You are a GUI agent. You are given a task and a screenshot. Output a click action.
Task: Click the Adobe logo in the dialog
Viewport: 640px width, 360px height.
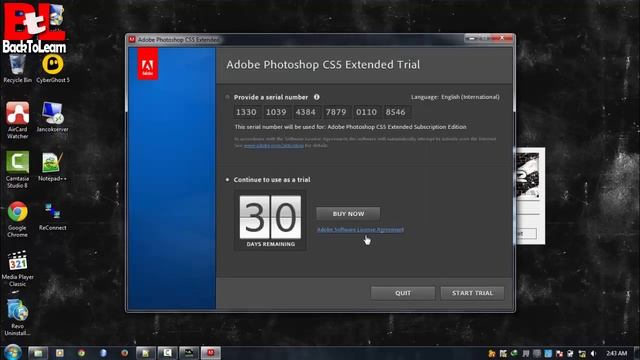coord(147,64)
